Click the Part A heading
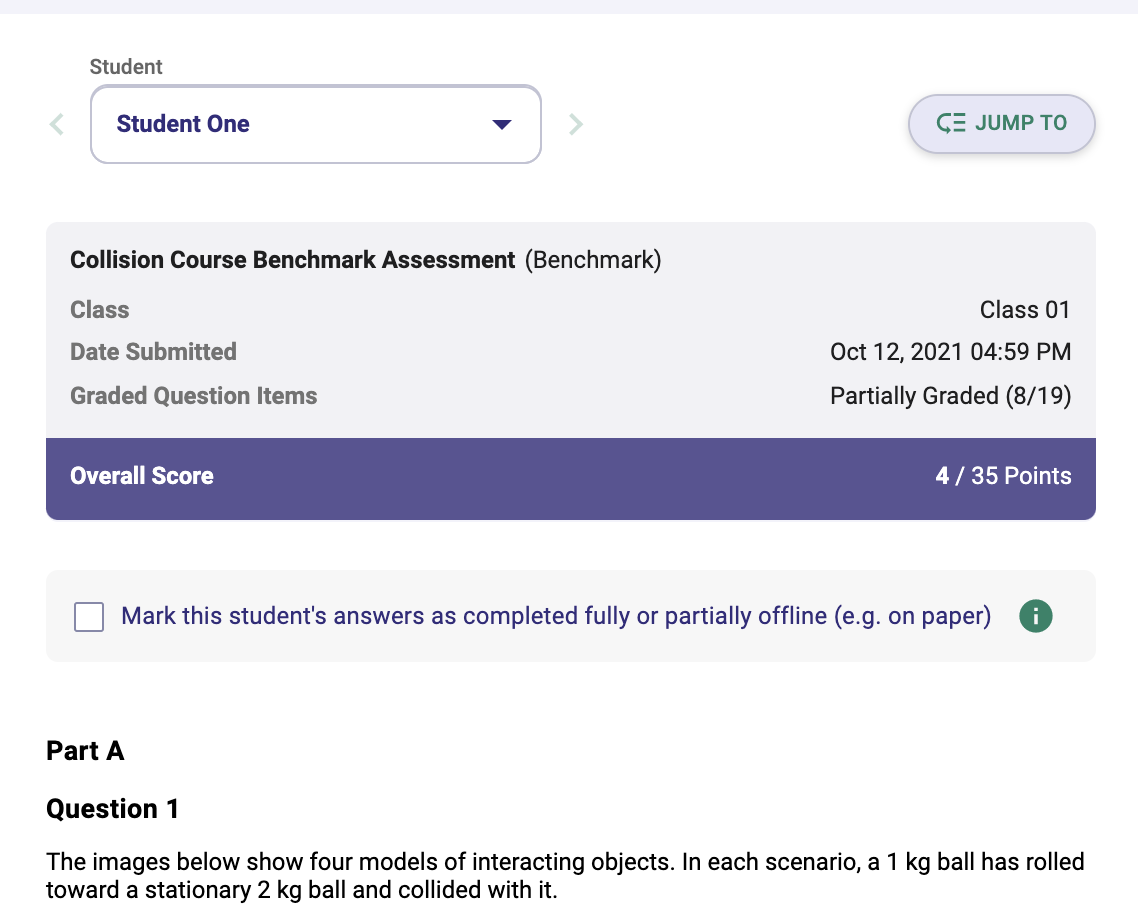This screenshot has width=1138, height=916. pos(86,751)
